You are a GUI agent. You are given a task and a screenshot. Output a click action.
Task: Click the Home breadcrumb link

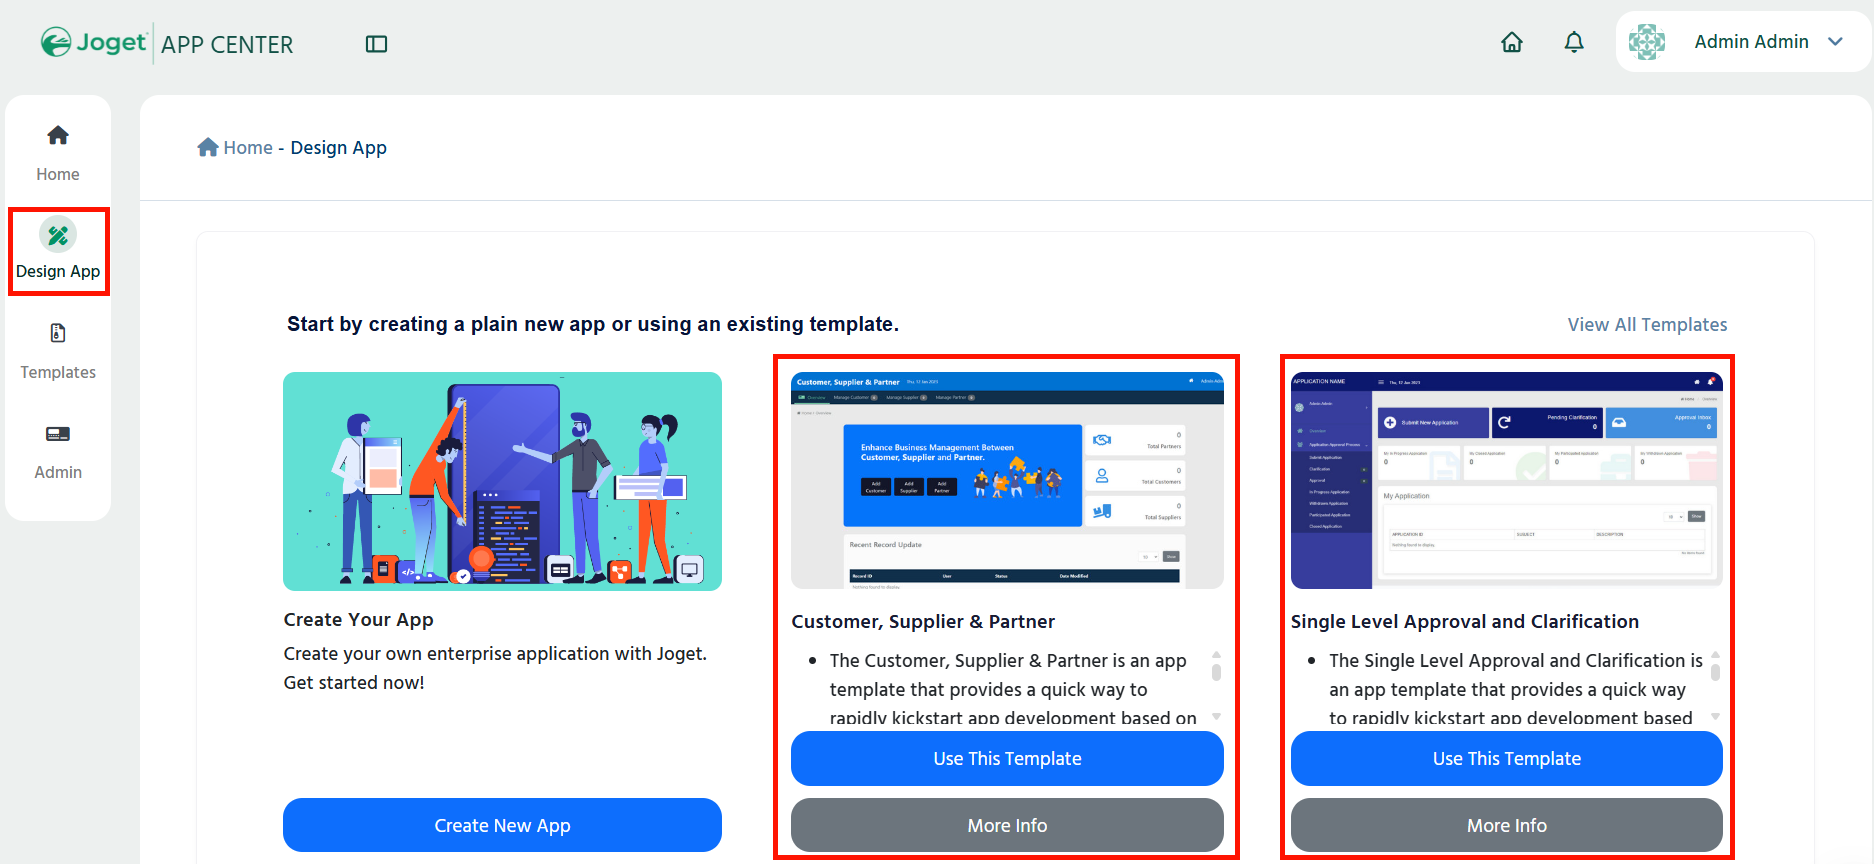248,148
